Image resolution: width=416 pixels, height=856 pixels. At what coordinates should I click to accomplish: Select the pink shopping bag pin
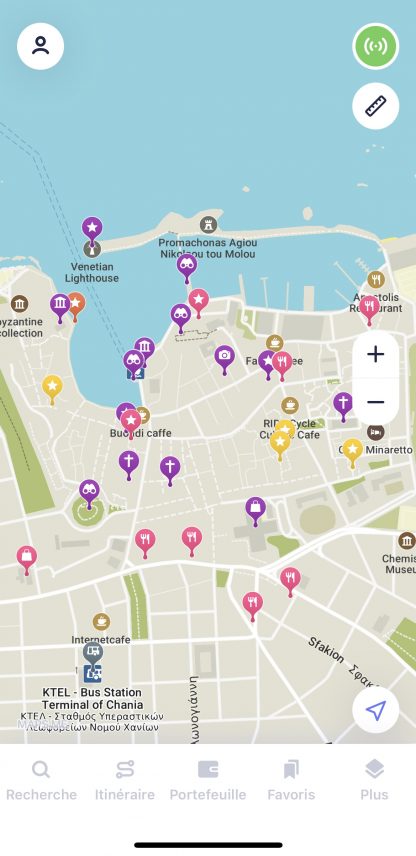pyautogui.click(x=27, y=558)
